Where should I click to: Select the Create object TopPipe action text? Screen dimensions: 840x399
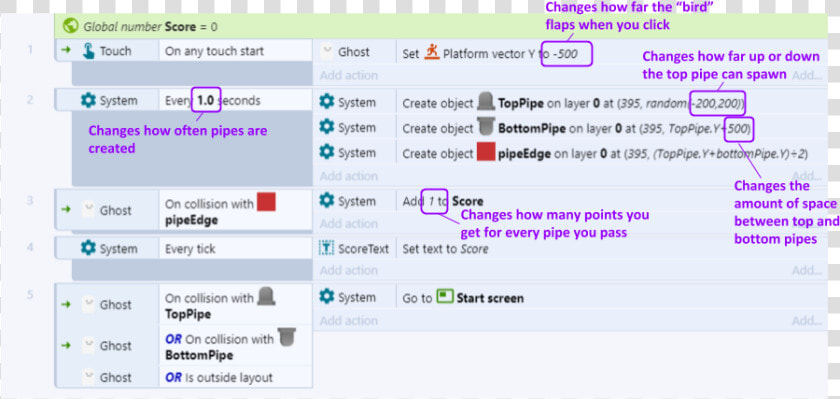pyautogui.click(x=573, y=103)
